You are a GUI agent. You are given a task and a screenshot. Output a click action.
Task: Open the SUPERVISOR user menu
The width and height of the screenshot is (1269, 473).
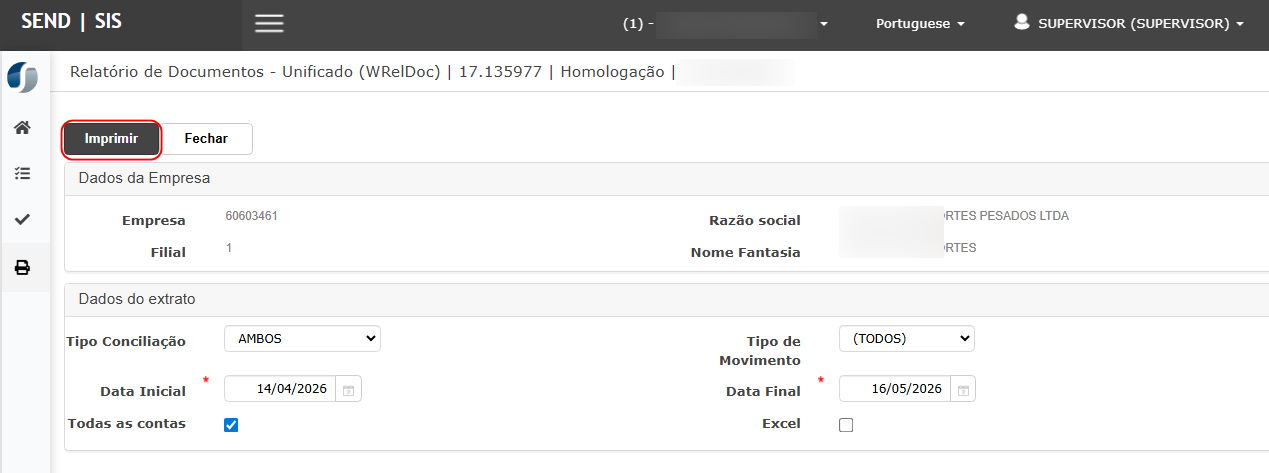(1140, 24)
